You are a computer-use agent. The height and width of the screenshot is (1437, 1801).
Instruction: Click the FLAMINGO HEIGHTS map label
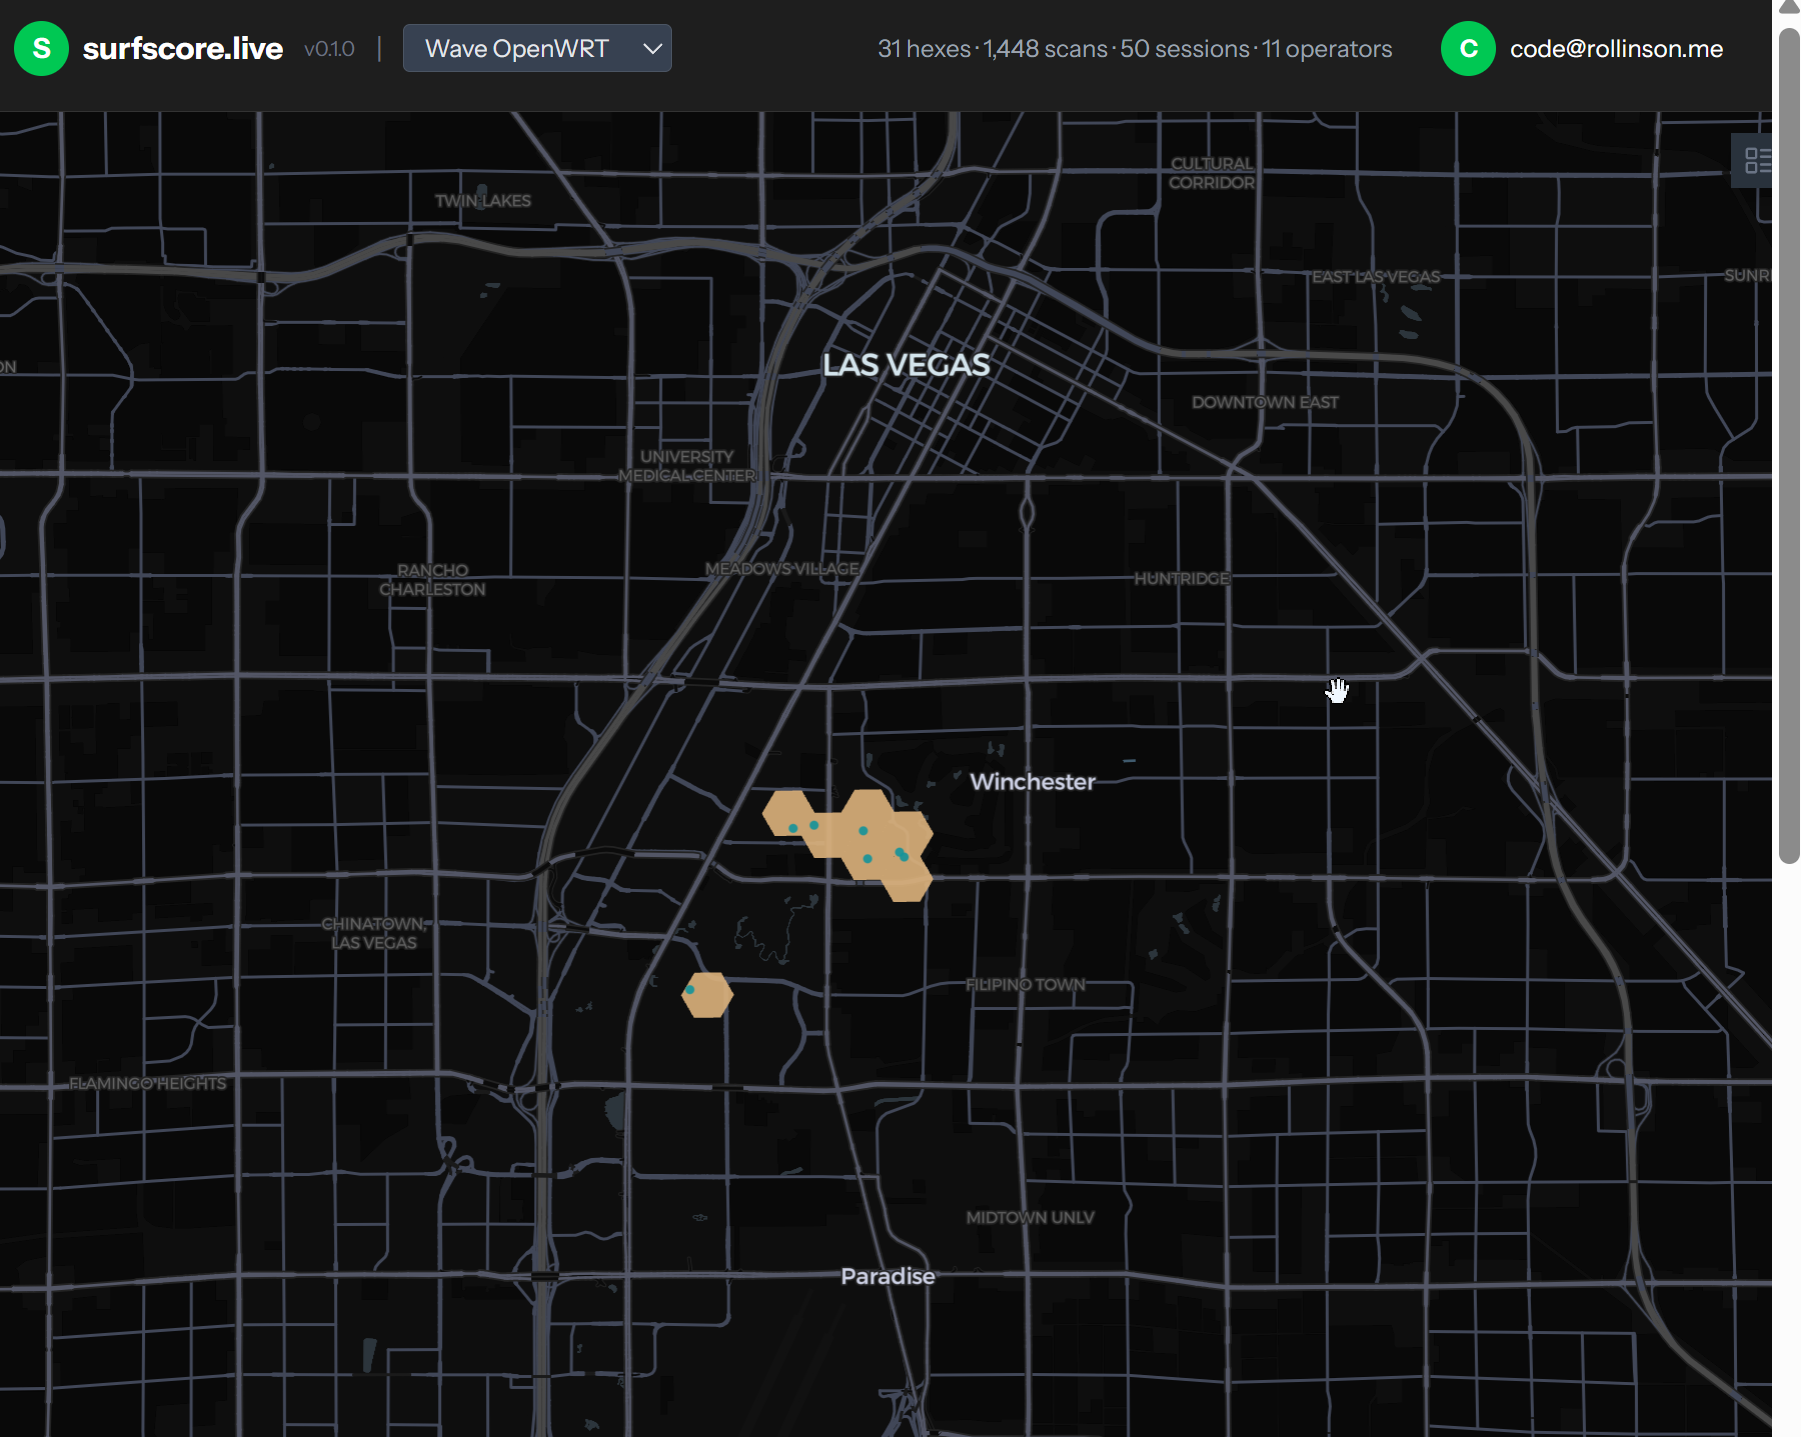pyautogui.click(x=147, y=1083)
